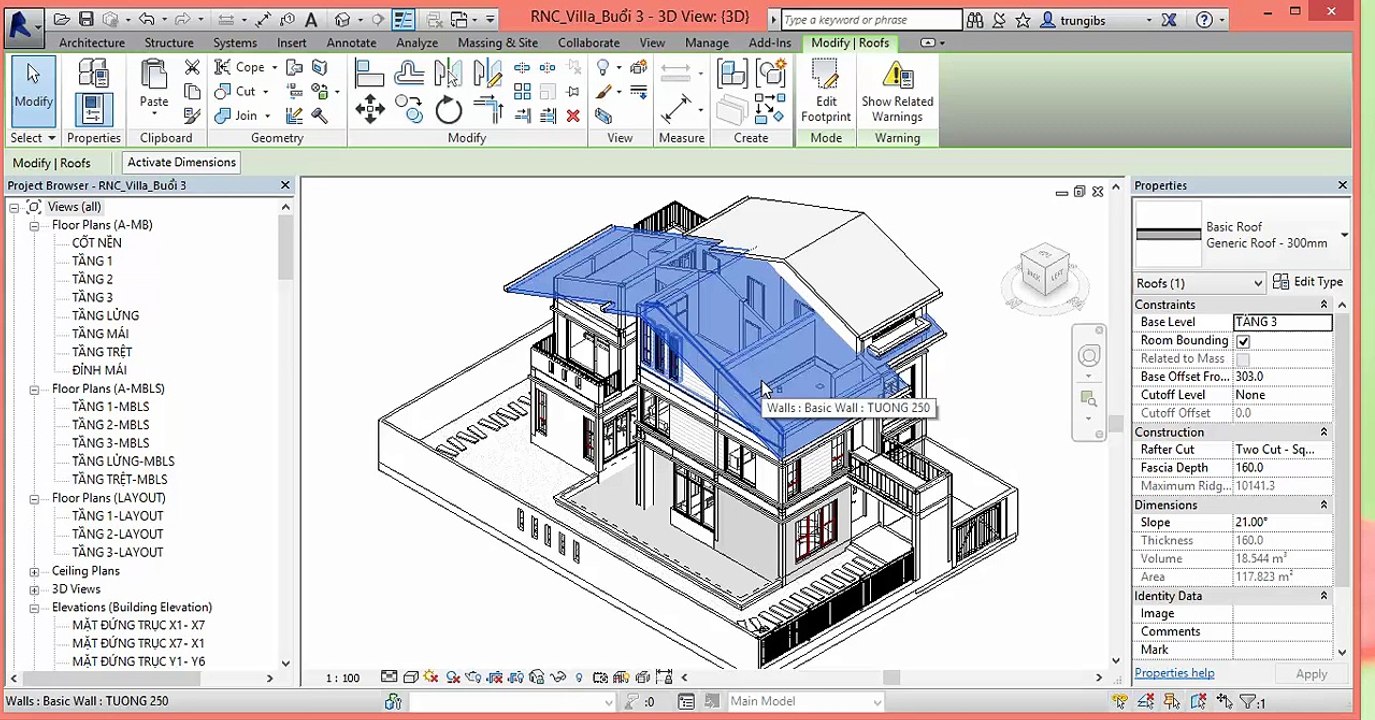Toggle the Properties palette button in ribbon
Screen dimensions: 1375x720
[x=93, y=109]
